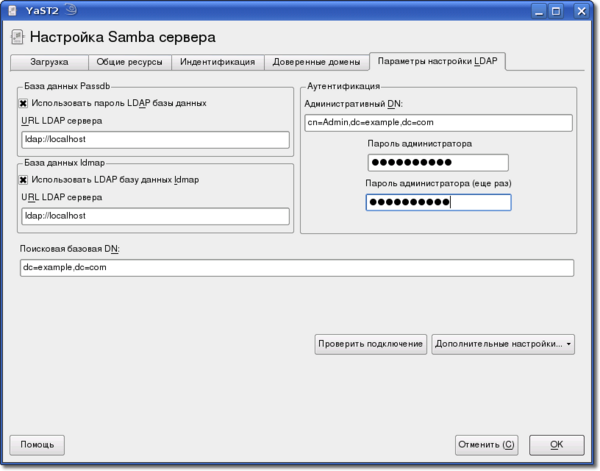This screenshot has width=600, height=471.
Task: Focus the 'Поисковая базовая DN' text field
Action: (x=296, y=268)
